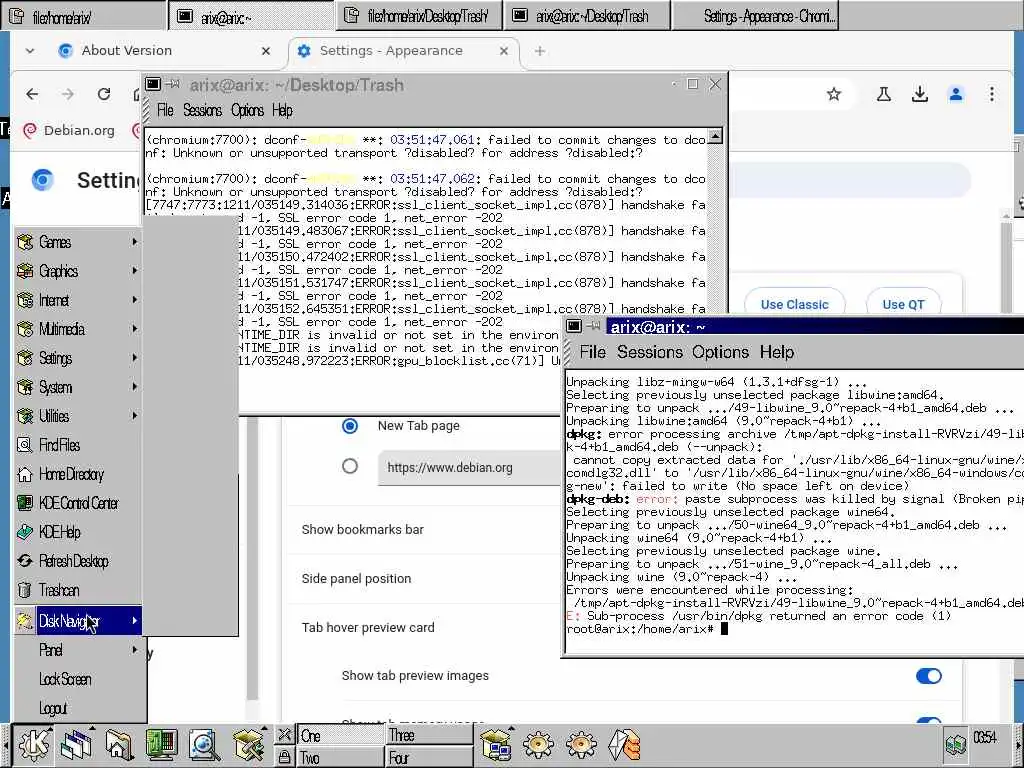The height and width of the screenshot is (768, 1024).
Task: Expand the Utilities submenu arrow
Action: click(135, 416)
